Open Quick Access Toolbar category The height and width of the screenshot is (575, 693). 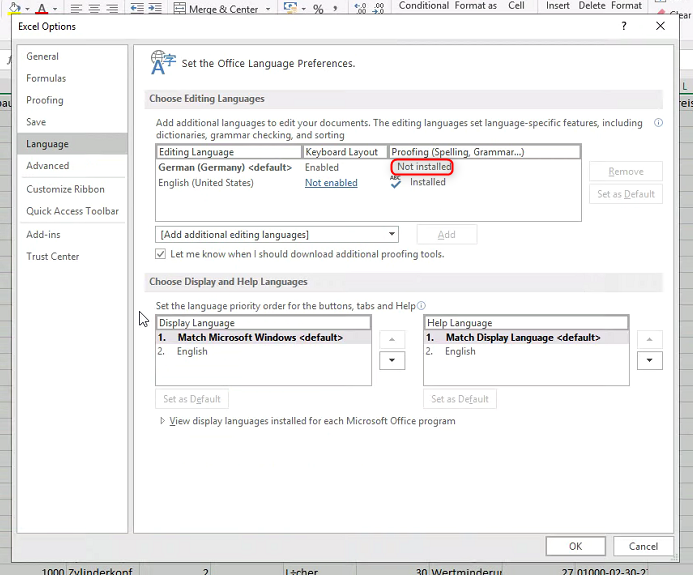pyautogui.click(x=72, y=211)
